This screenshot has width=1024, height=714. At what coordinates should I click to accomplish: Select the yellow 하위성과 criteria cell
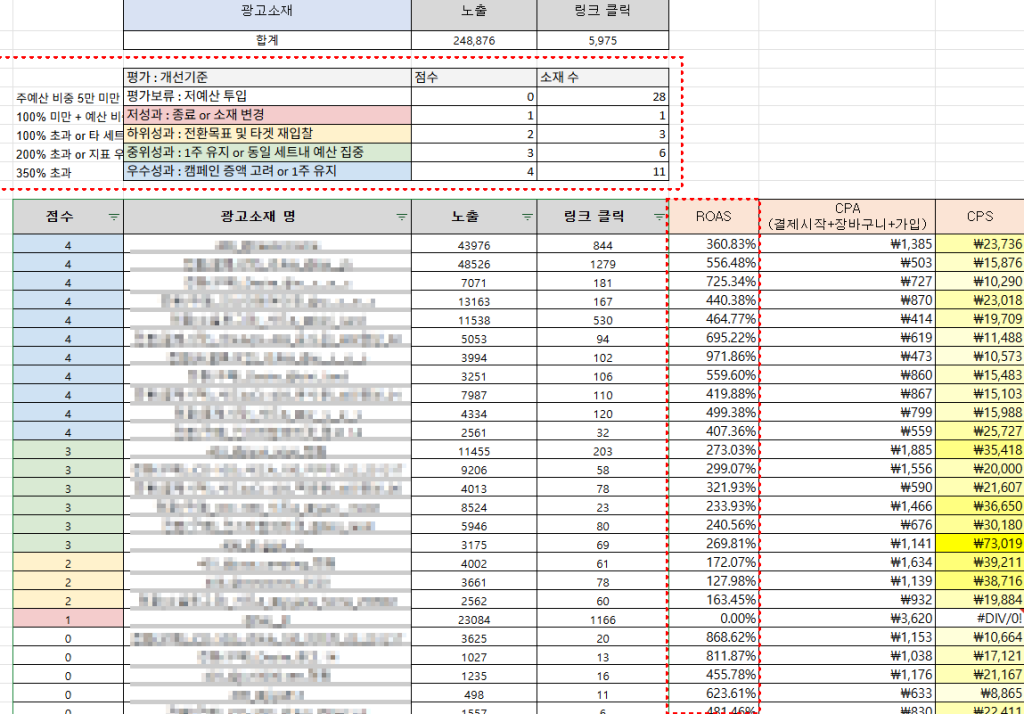click(x=267, y=134)
